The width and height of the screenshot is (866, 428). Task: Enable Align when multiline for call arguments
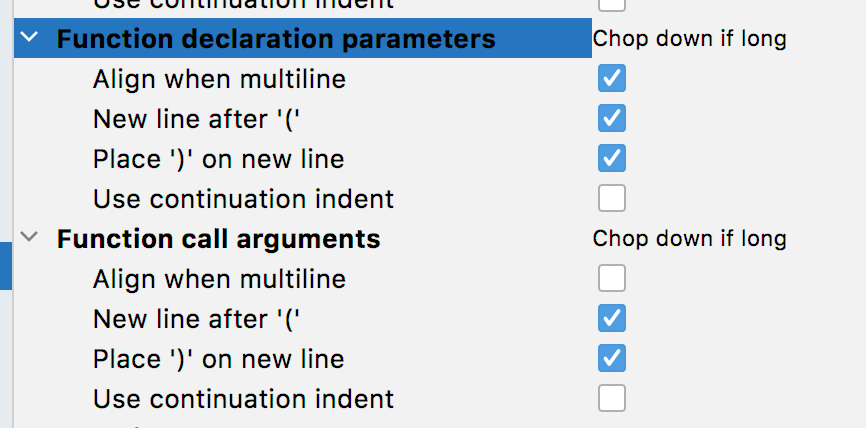[x=611, y=278]
